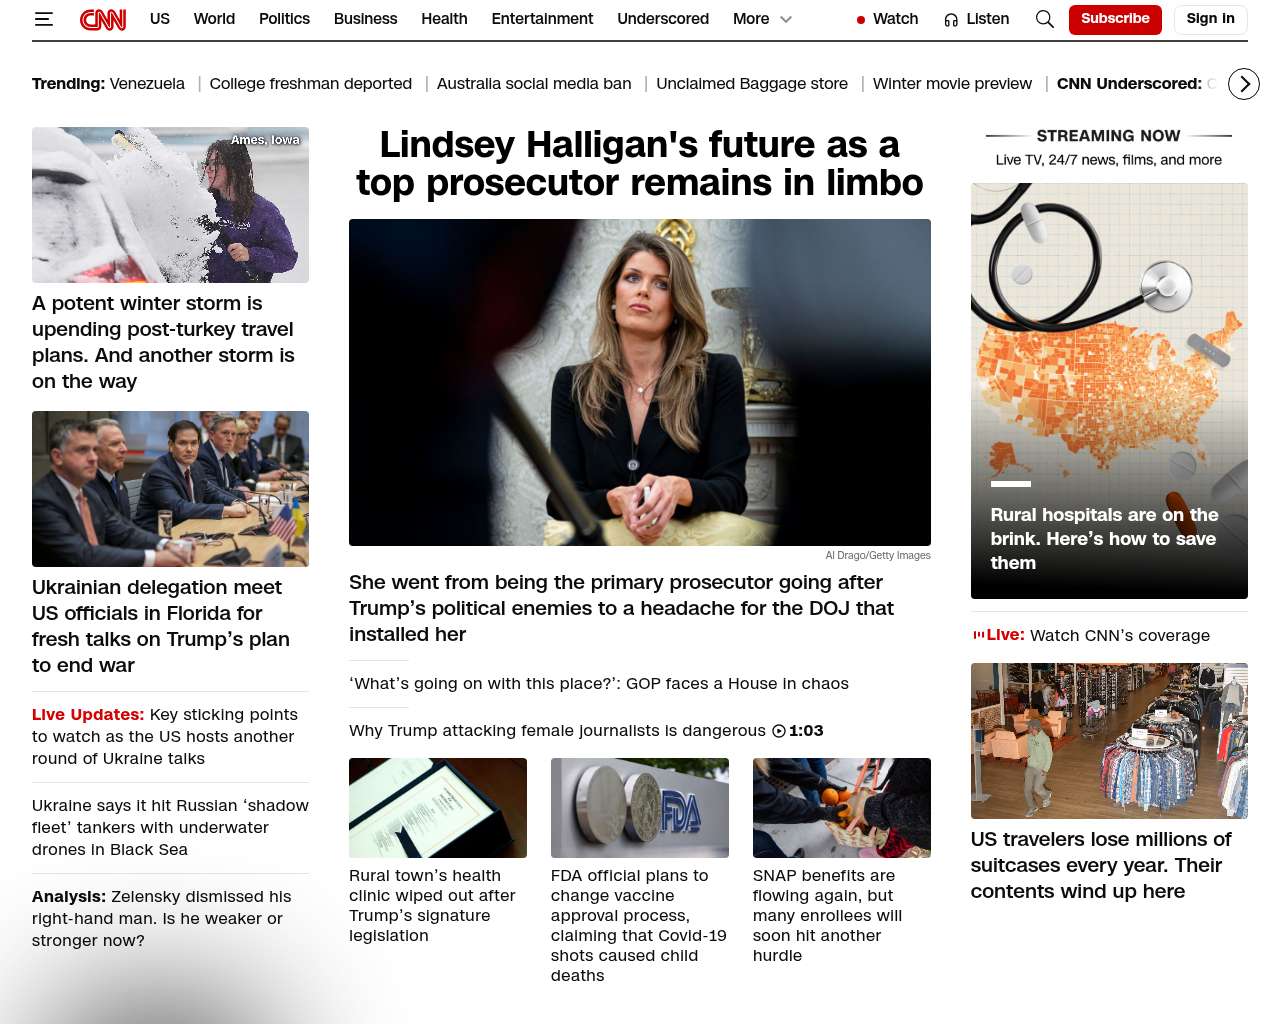Go to the Politics section
The image size is (1280, 1024).
pos(284,19)
